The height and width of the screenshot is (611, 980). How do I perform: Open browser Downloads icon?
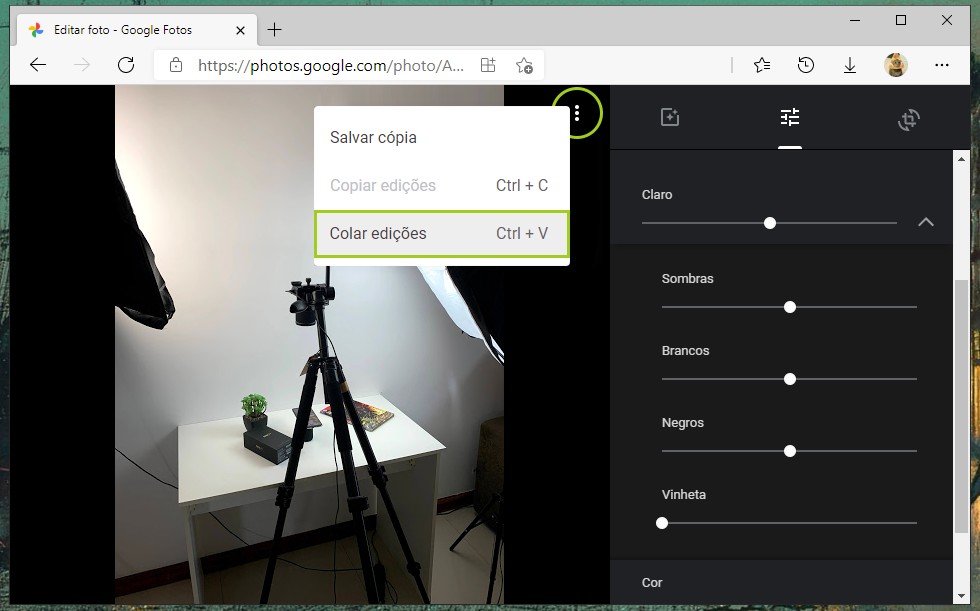850,65
